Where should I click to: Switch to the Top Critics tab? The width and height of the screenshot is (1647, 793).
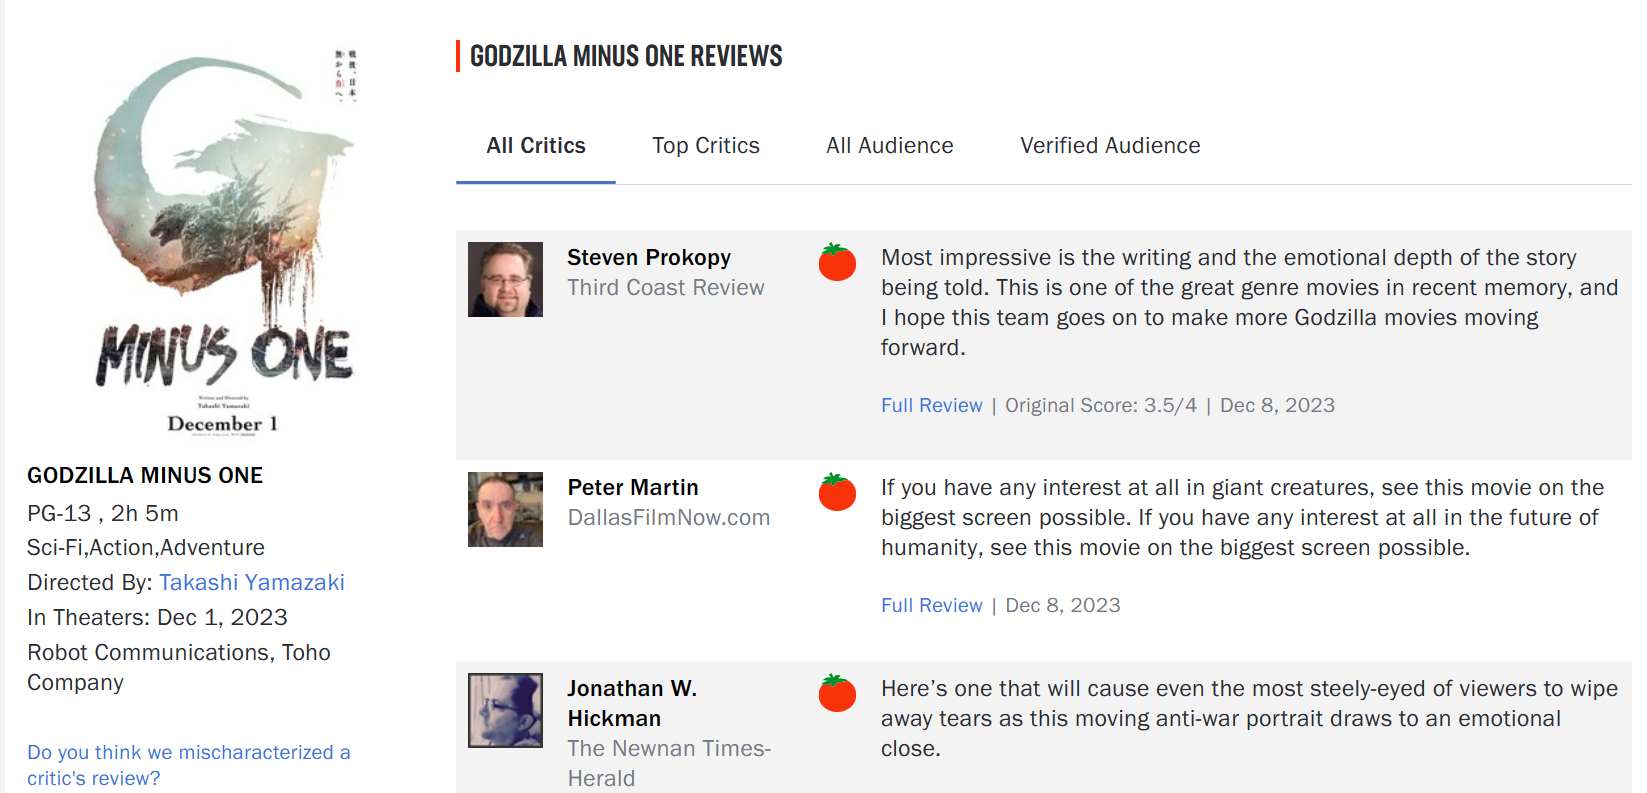point(706,146)
